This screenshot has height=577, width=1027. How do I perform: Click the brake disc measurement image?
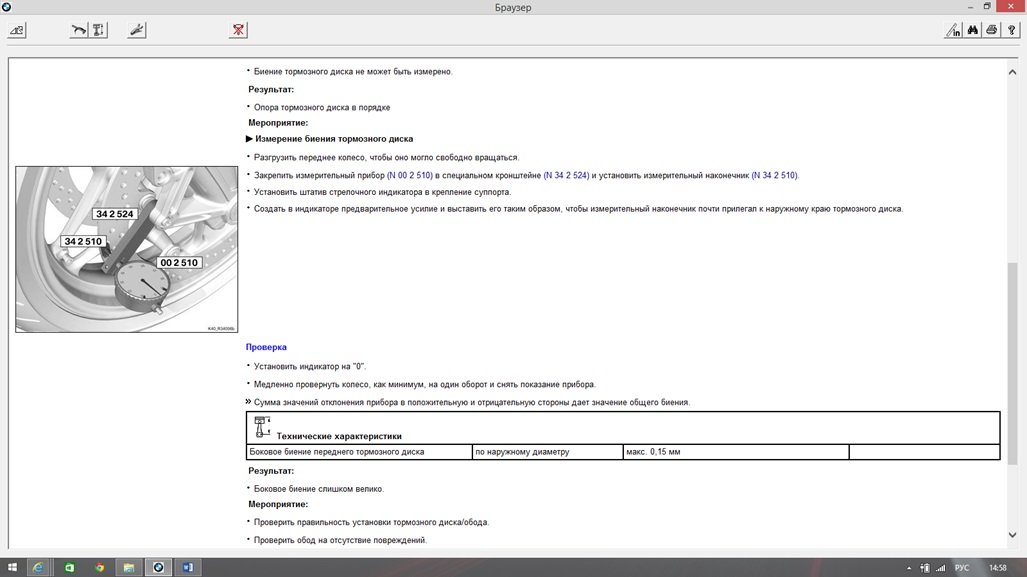point(126,249)
